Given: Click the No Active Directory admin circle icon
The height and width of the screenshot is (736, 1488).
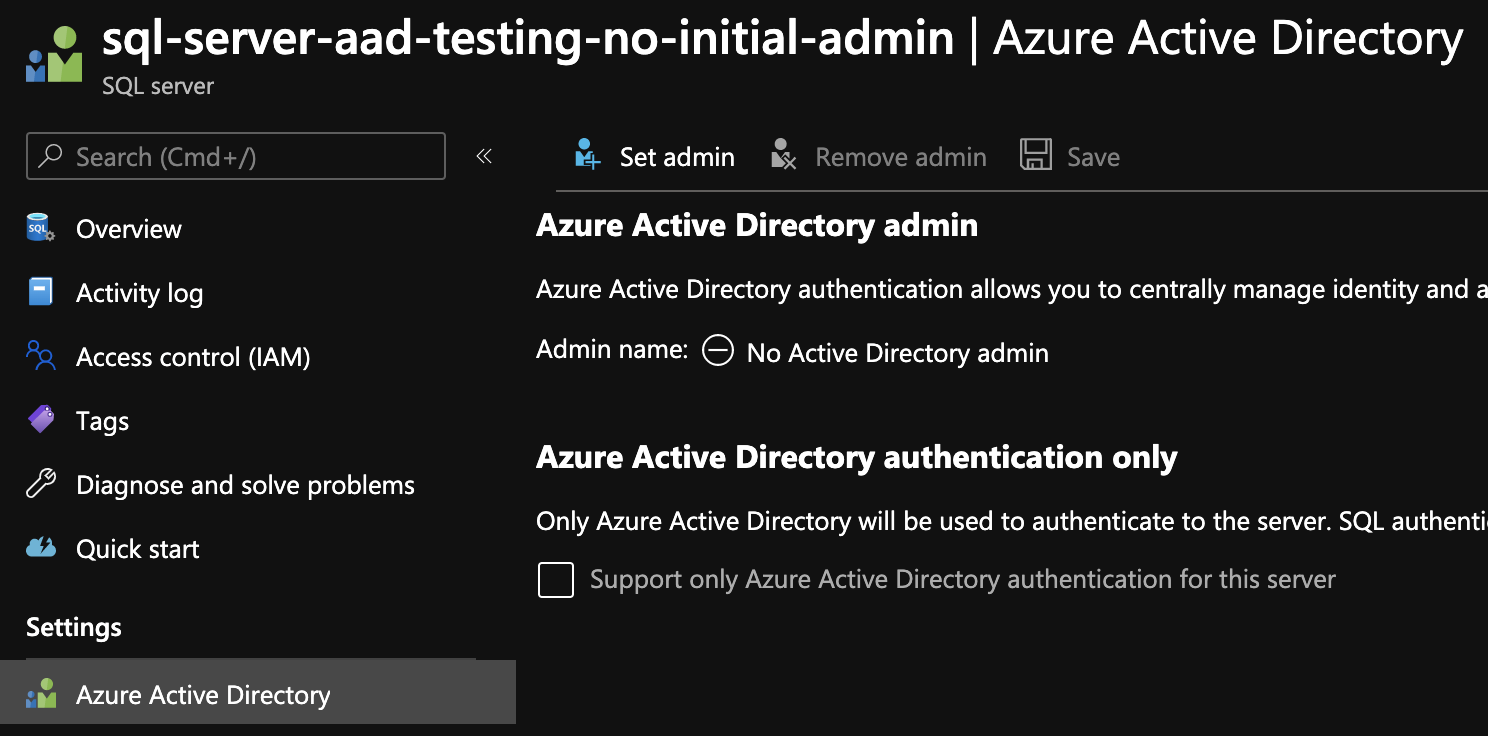Looking at the screenshot, I should click(x=718, y=351).
